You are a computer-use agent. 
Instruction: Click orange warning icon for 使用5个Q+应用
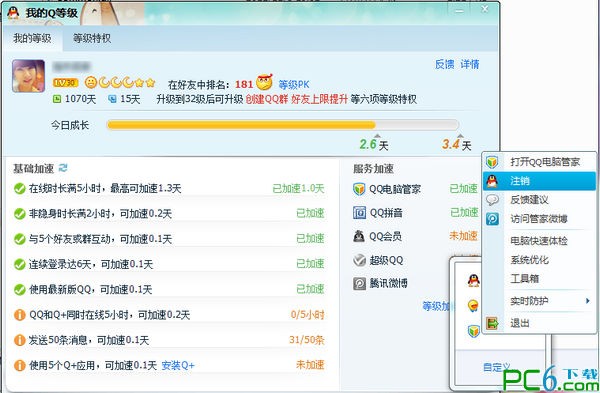tap(20, 365)
